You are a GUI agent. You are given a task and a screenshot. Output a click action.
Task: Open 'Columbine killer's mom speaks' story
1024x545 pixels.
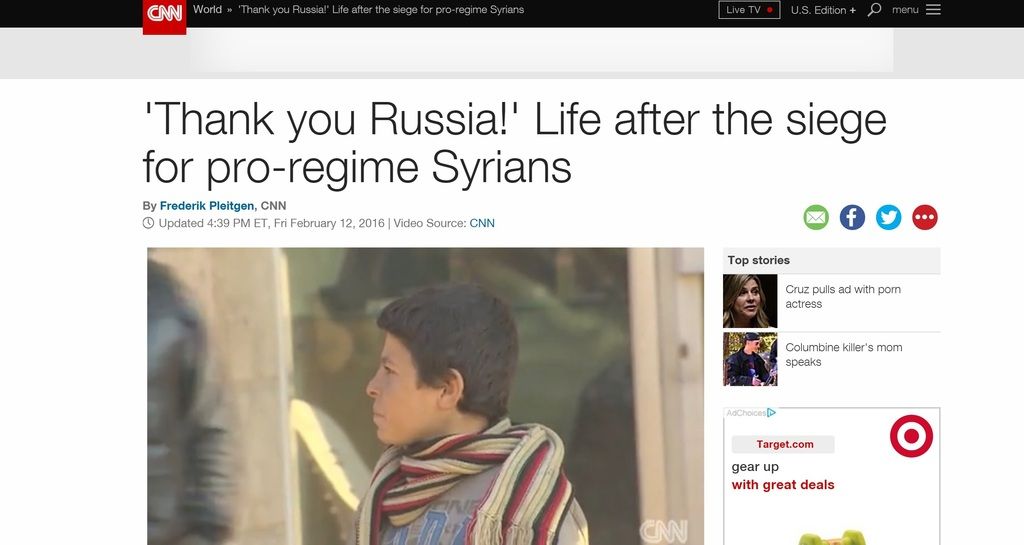click(x=843, y=354)
